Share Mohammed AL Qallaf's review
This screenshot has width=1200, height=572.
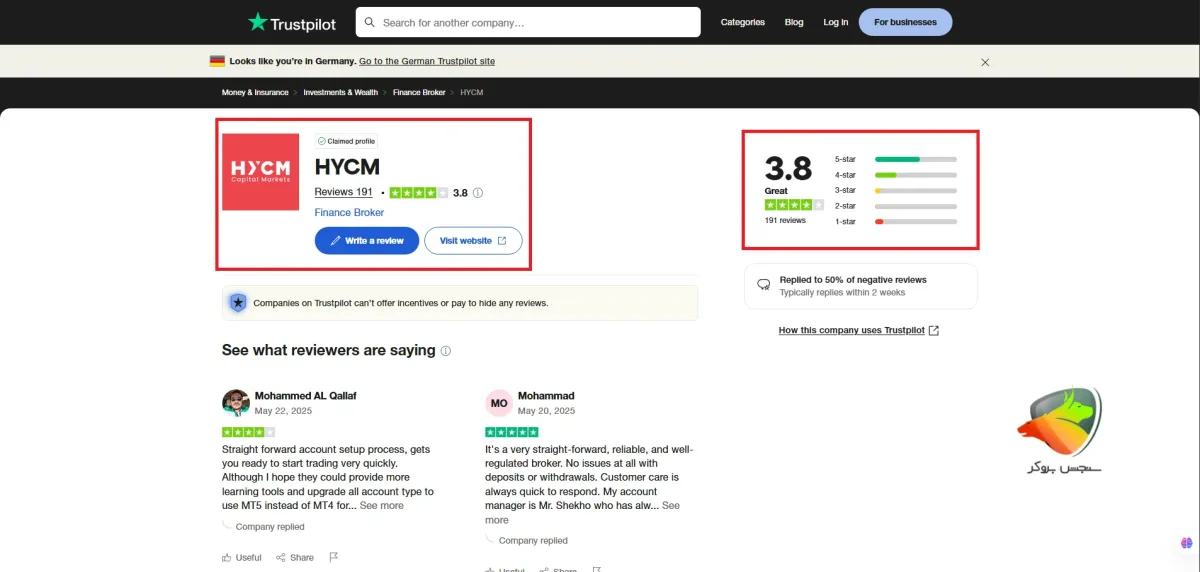click(295, 557)
